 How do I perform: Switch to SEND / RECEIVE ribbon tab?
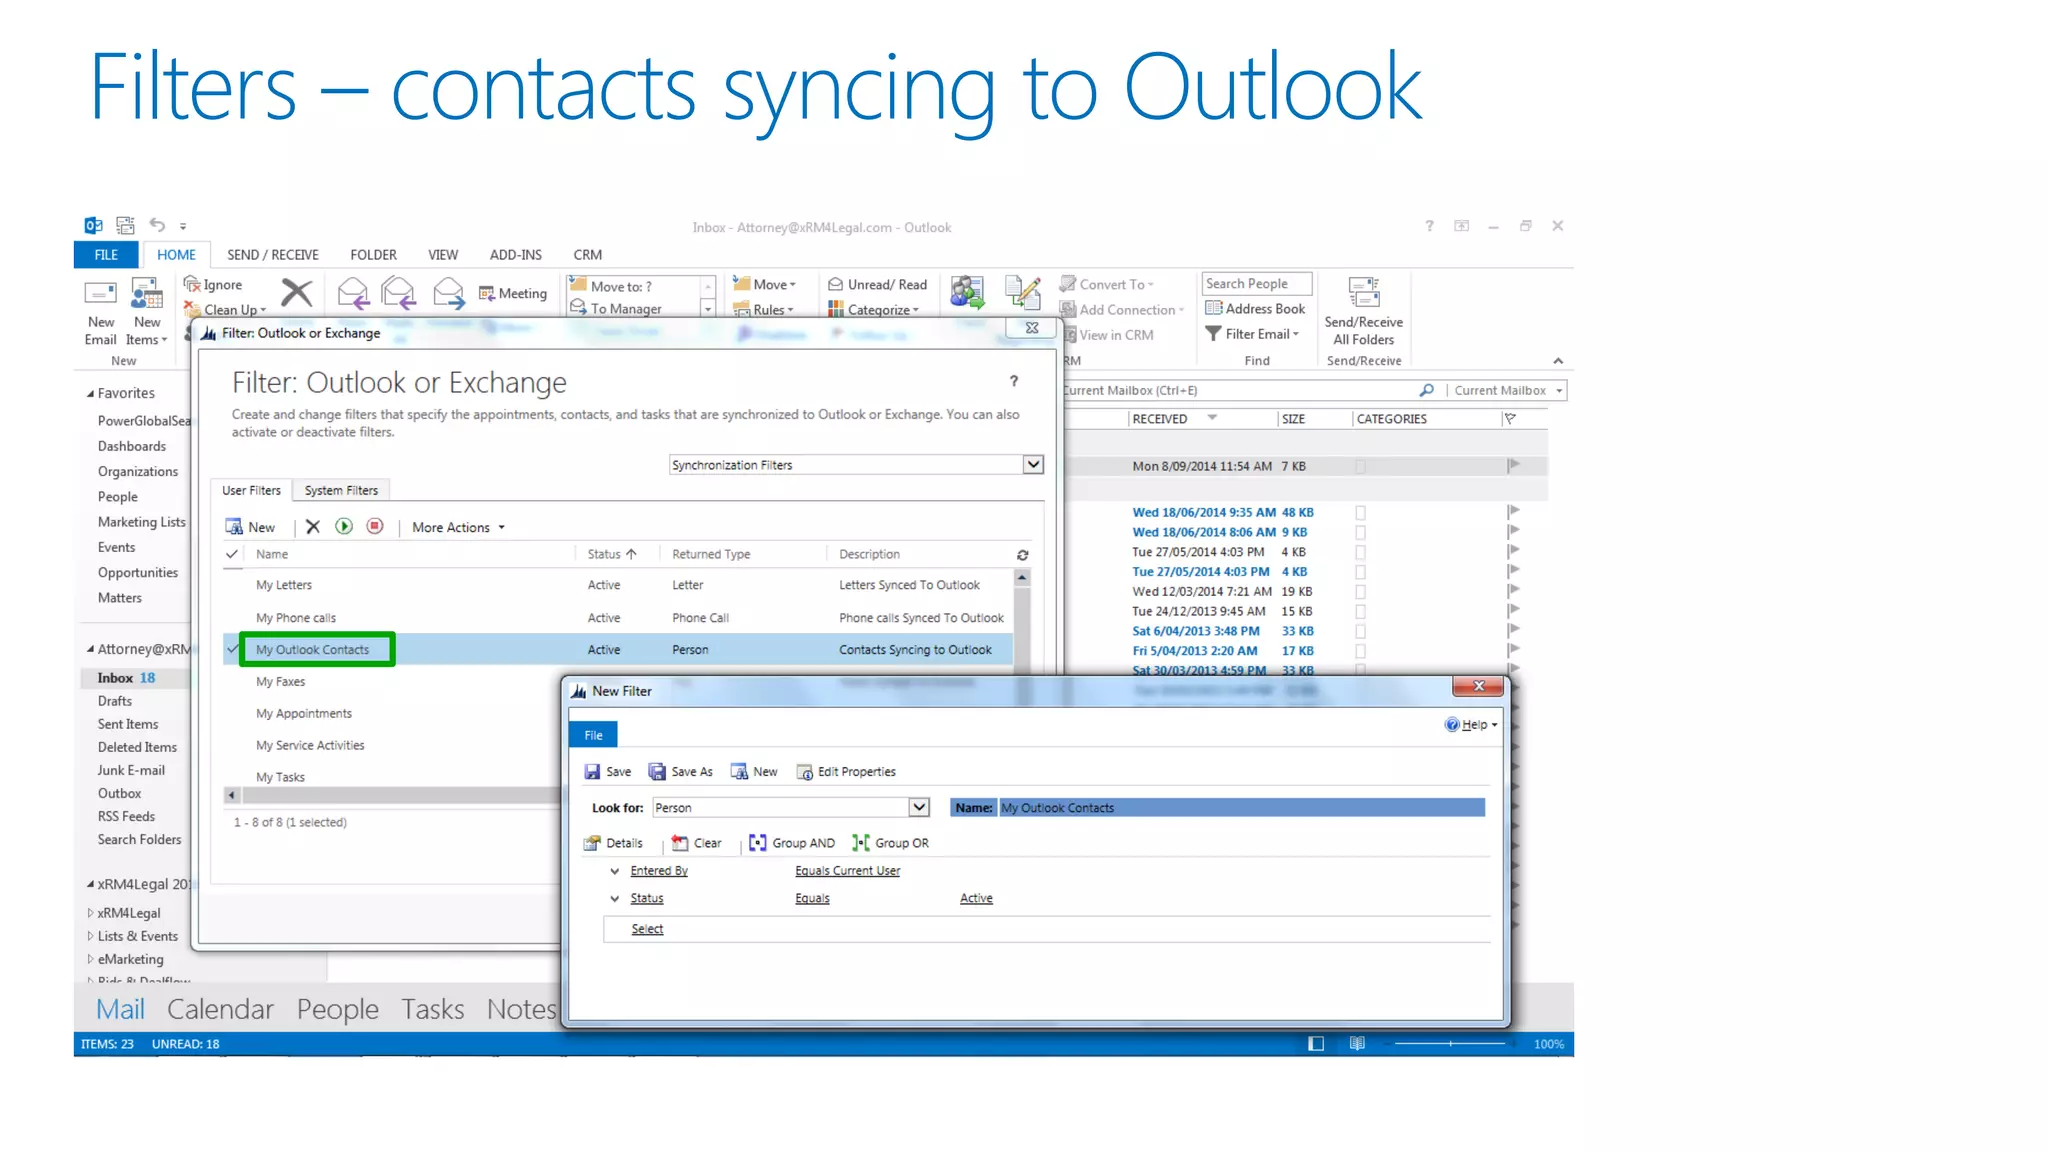(x=272, y=255)
